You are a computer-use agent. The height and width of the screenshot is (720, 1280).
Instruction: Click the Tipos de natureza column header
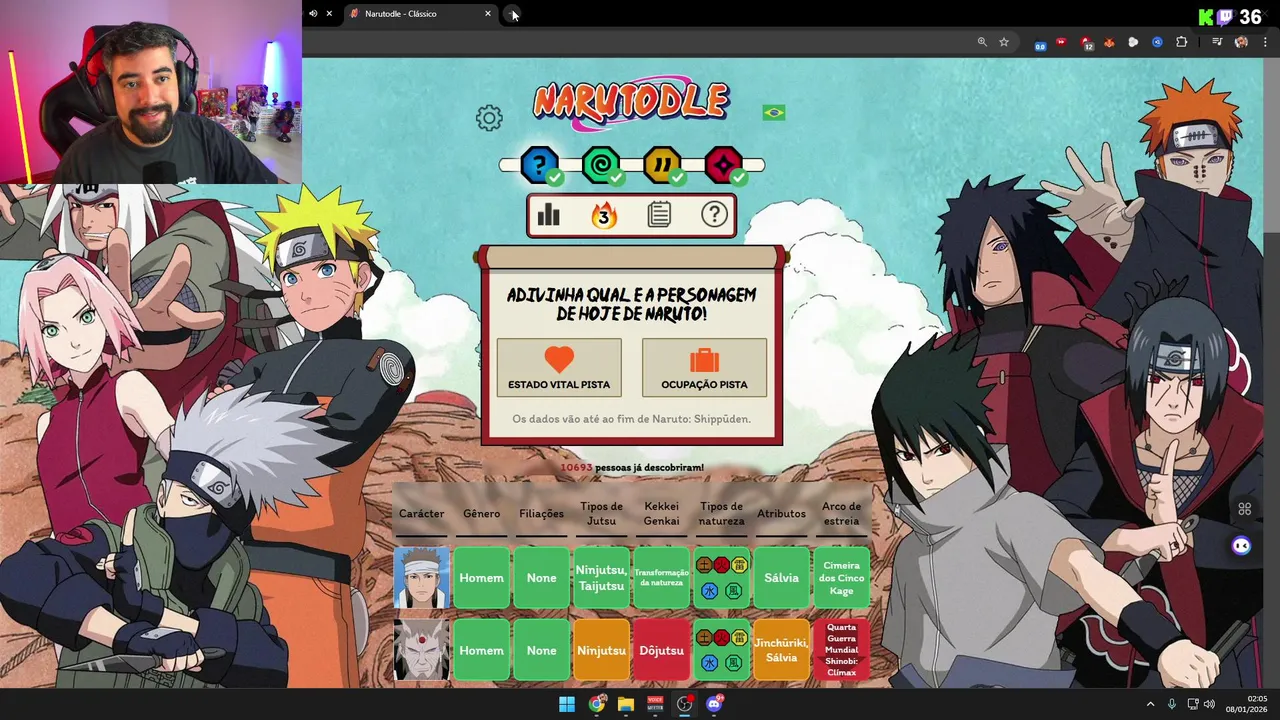(721, 513)
